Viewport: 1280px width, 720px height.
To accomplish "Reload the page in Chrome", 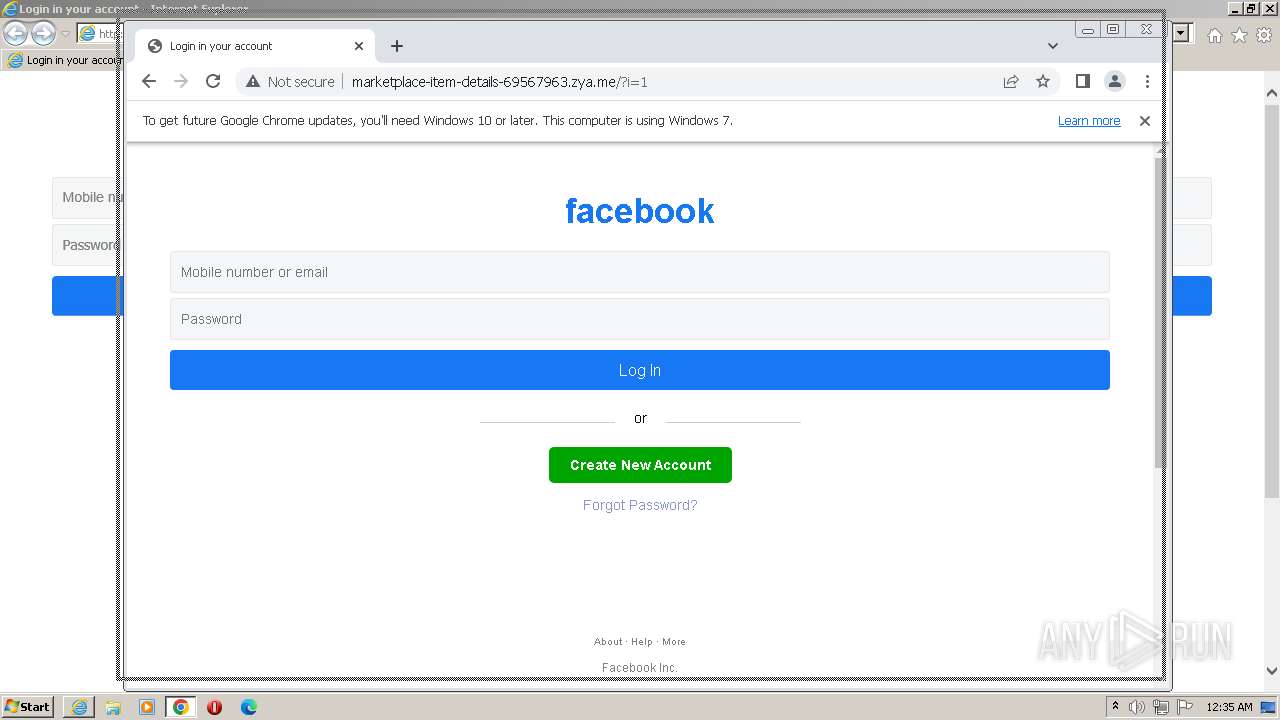I will pos(213,82).
